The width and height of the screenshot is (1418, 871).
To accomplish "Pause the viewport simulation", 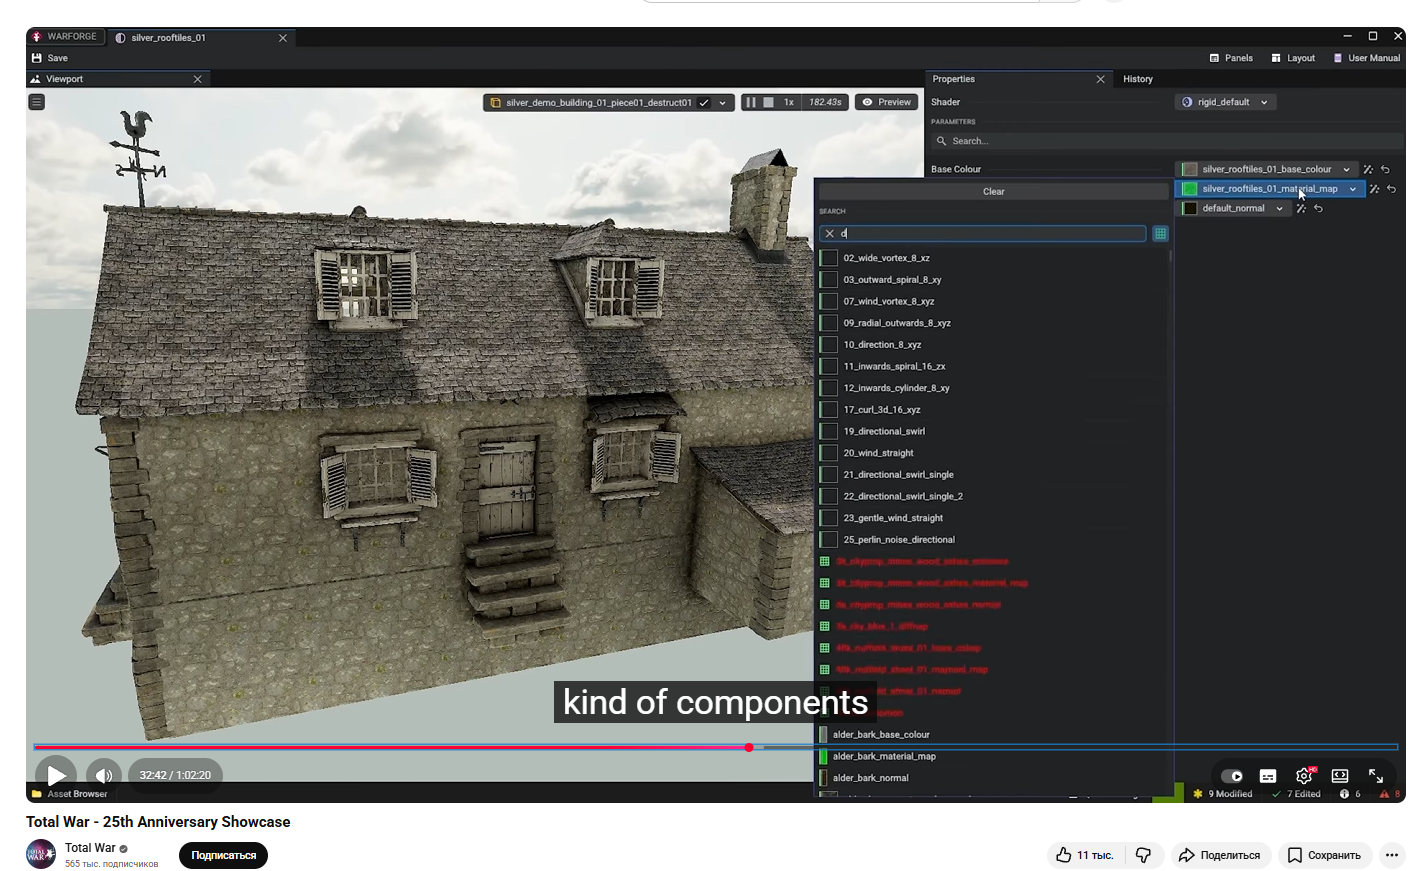I will (751, 102).
